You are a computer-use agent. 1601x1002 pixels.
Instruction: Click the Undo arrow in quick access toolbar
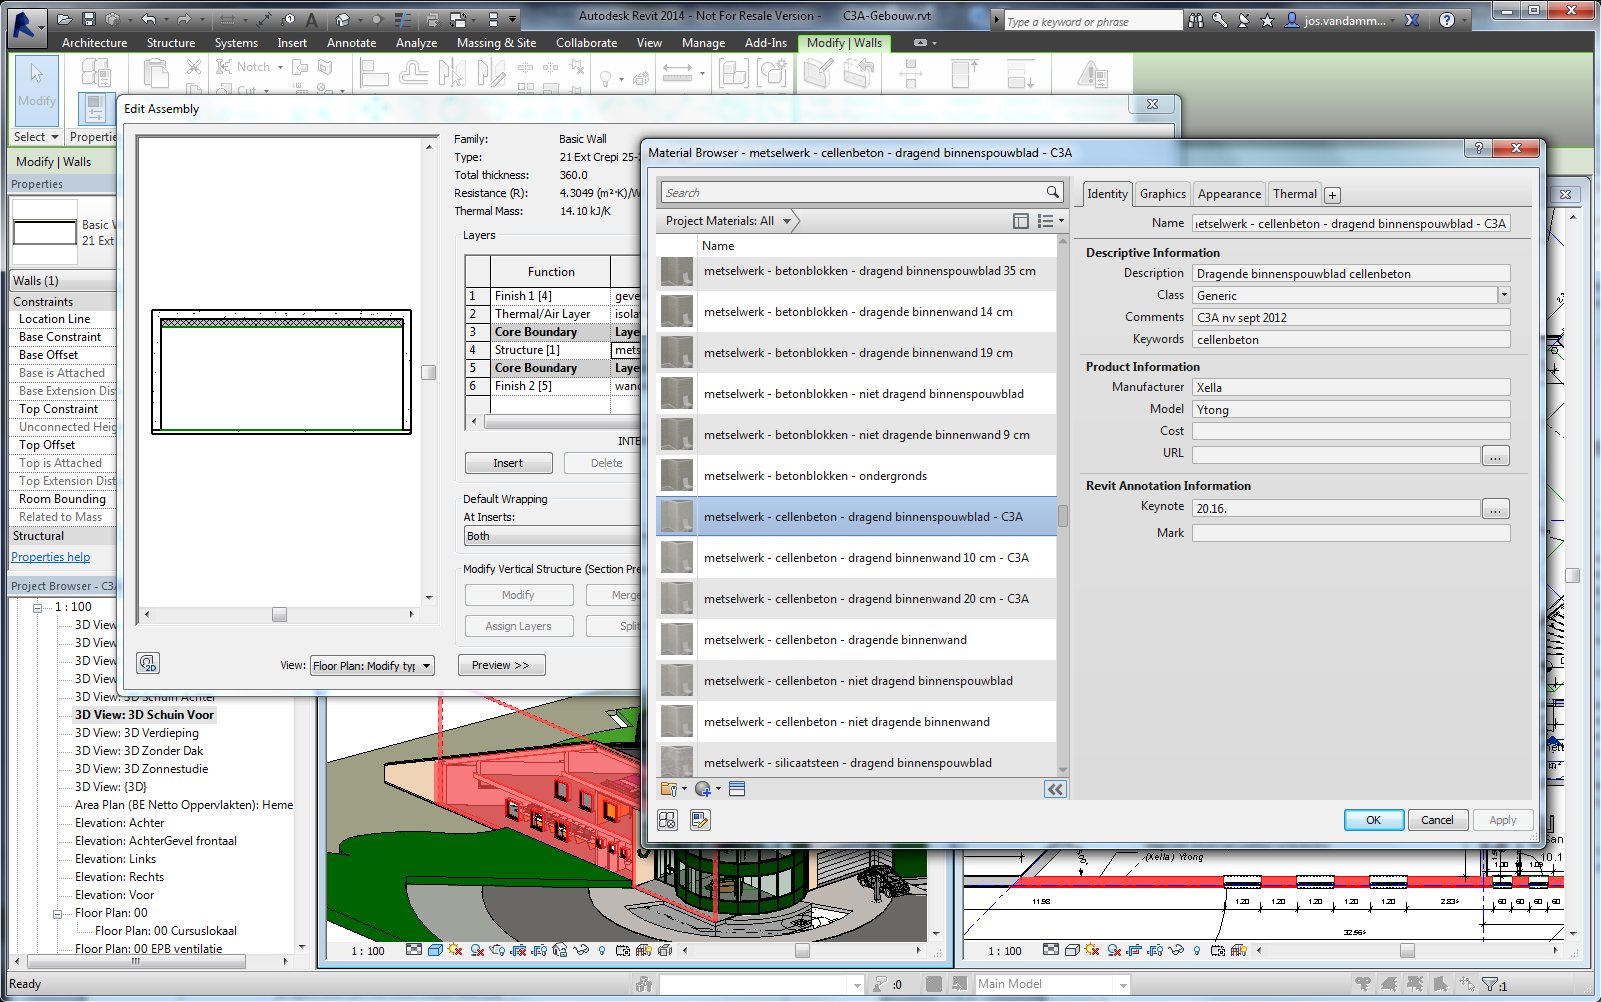pyautogui.click(x=149, y=19)
